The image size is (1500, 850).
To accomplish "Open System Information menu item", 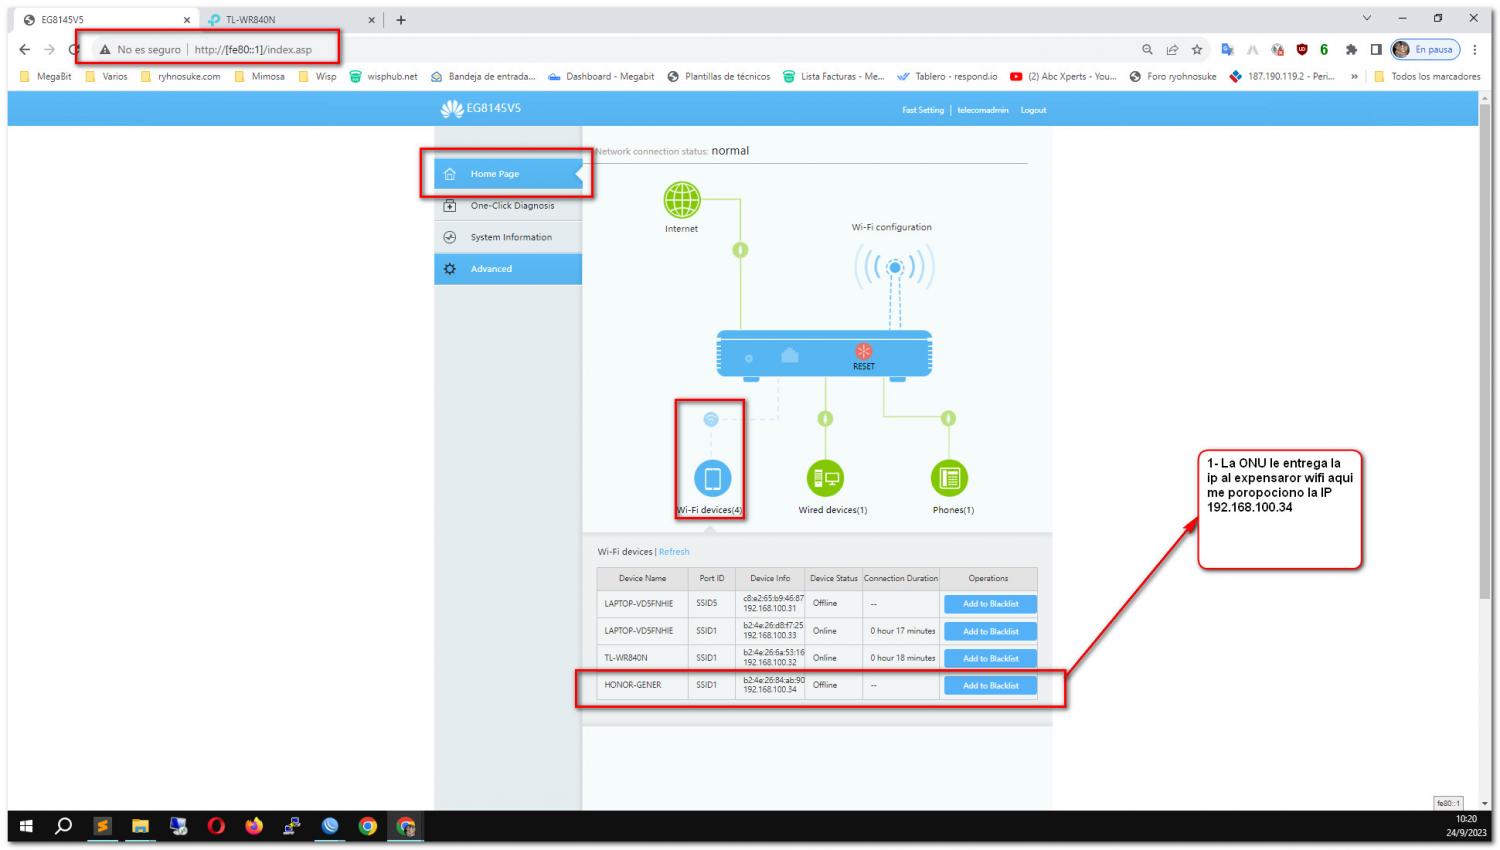I will pyautogui.click(x=511, y=238).
